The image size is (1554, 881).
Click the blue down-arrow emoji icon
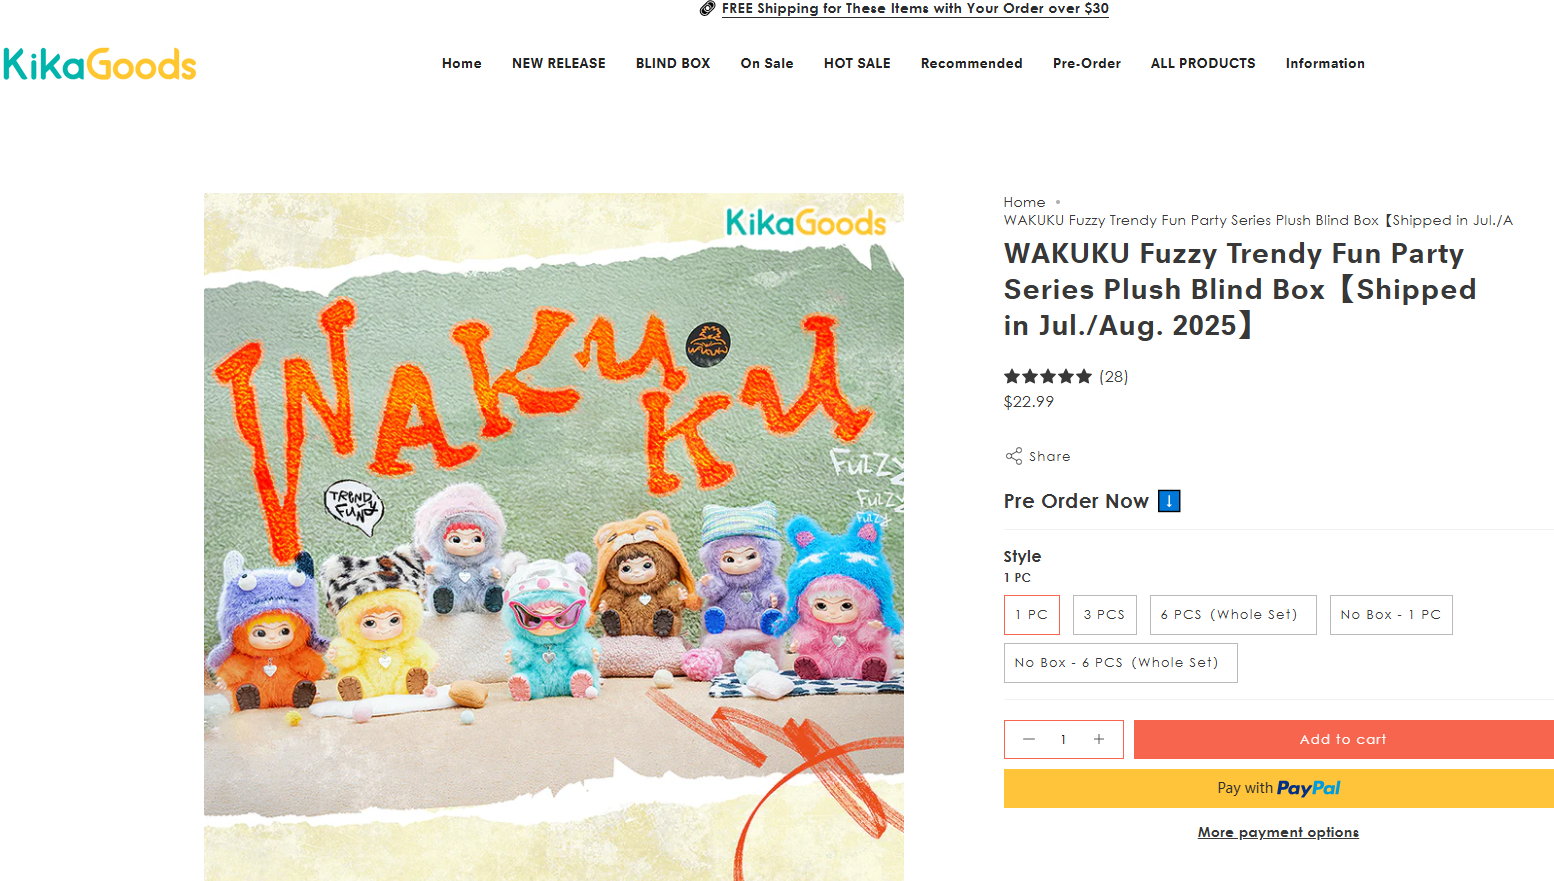tap(1169, 501)
